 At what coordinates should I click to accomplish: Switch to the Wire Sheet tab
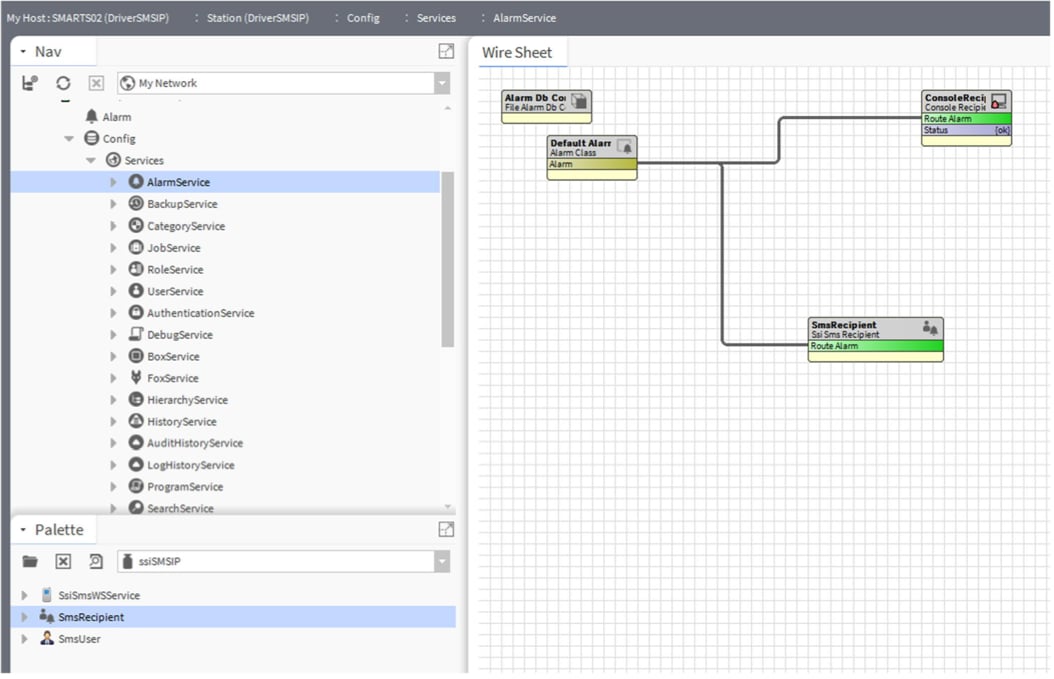click(517, 52)
